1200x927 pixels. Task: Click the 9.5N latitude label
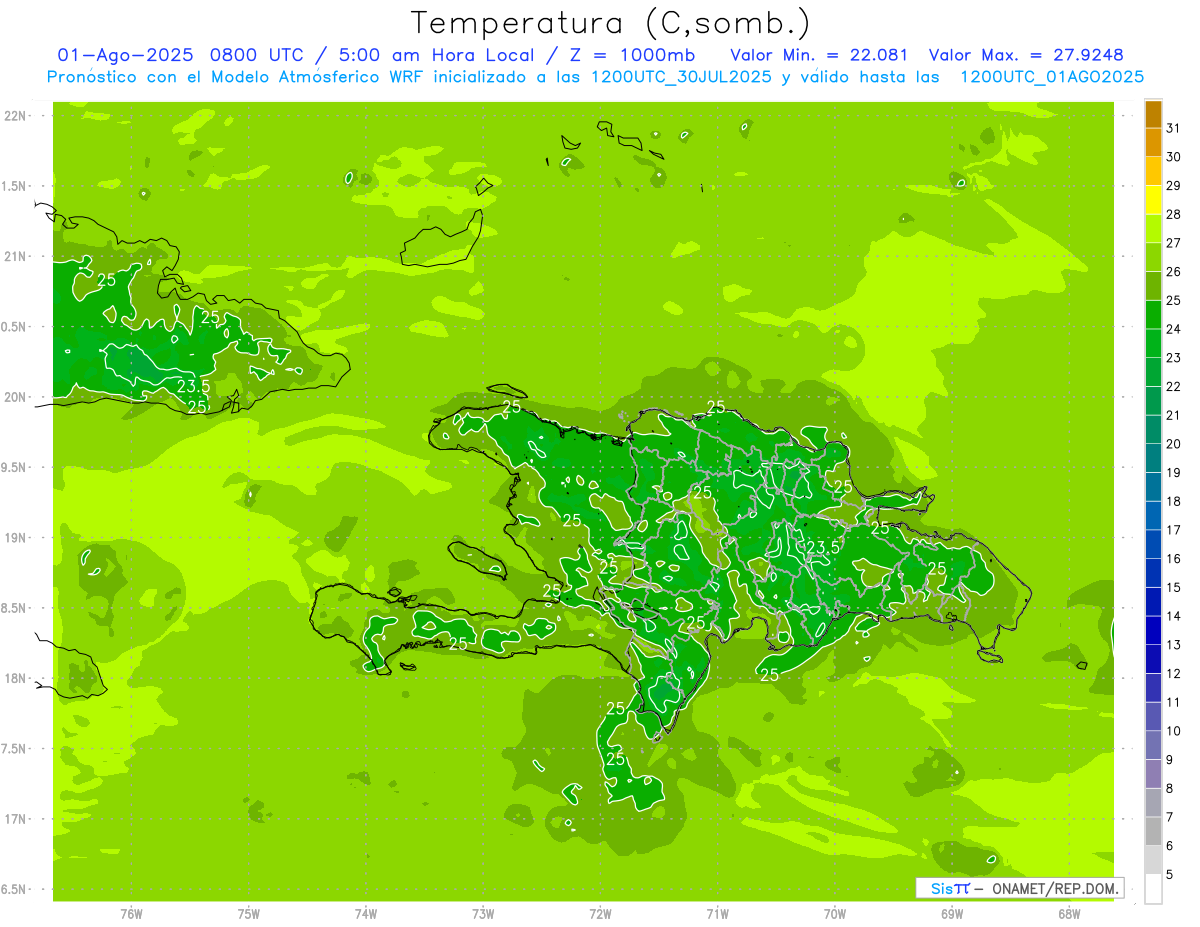15,467
